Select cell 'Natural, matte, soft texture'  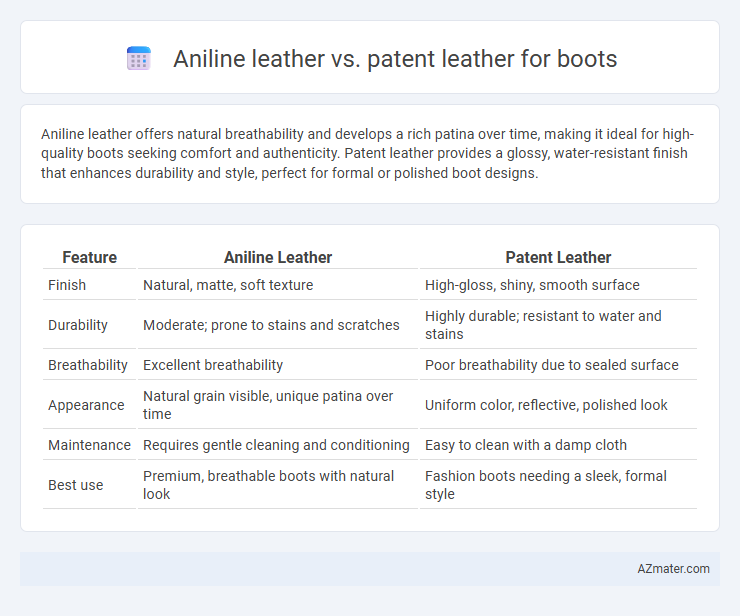coord(278,285)
